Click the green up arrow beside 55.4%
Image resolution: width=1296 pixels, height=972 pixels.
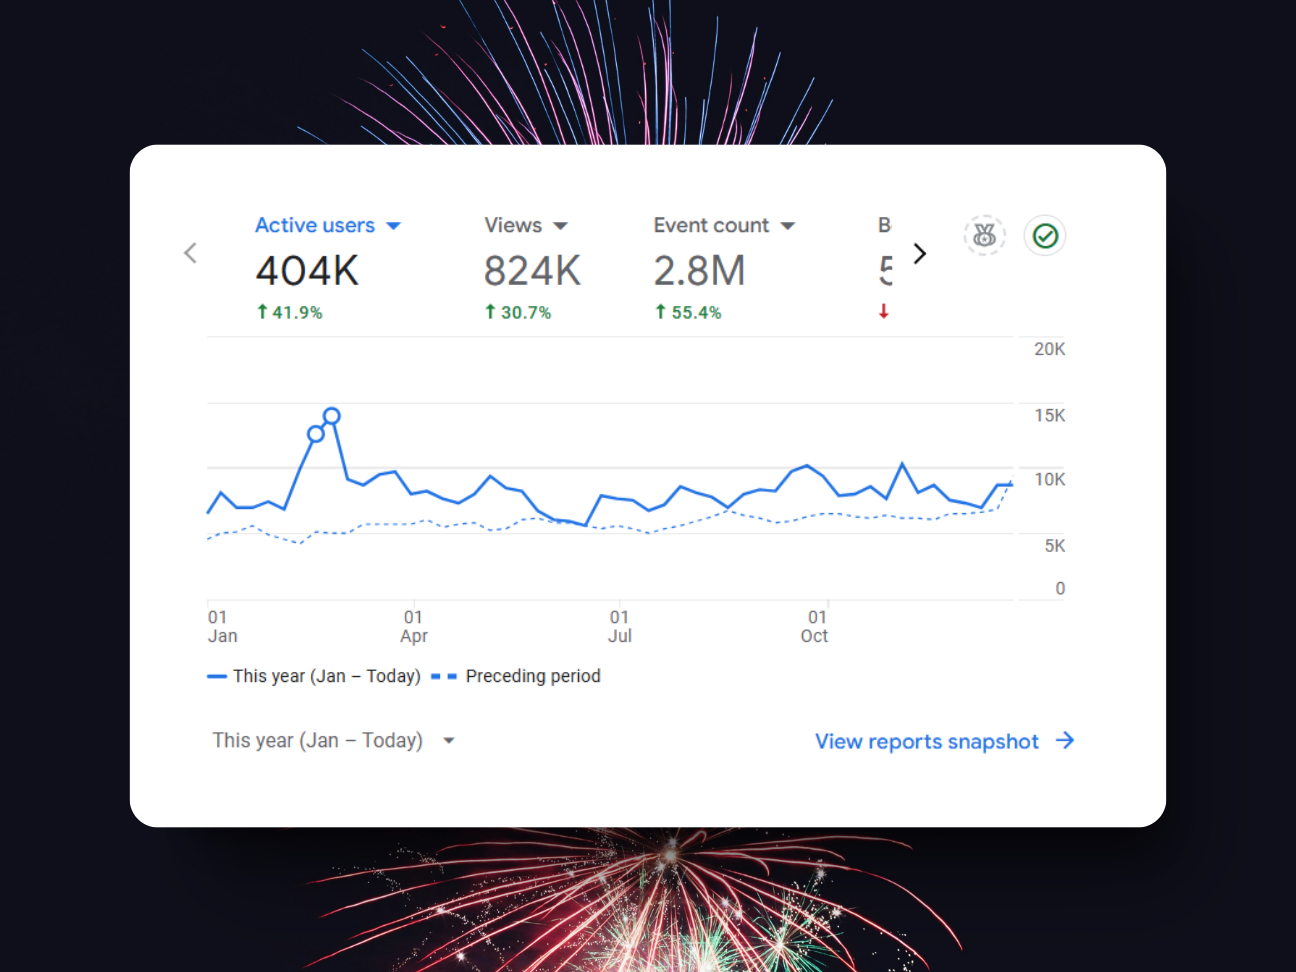(x=660, y=311)
